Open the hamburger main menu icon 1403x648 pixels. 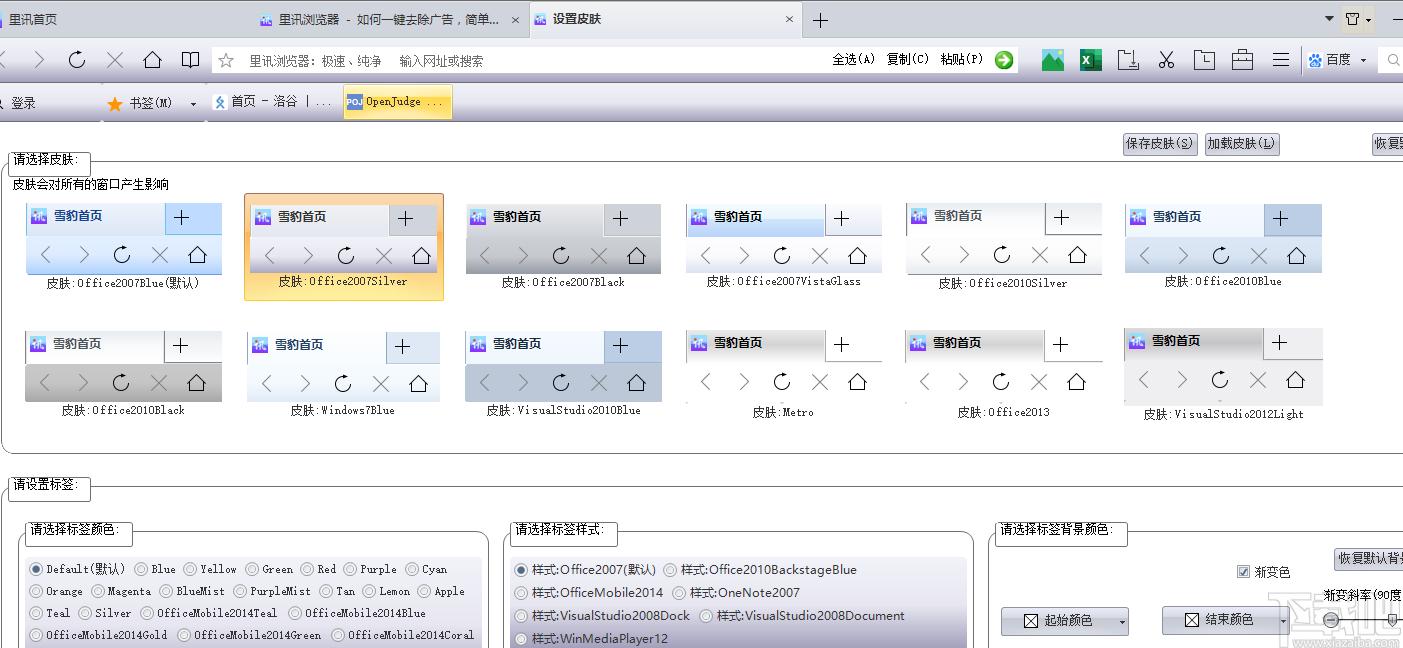(1281, 60)
